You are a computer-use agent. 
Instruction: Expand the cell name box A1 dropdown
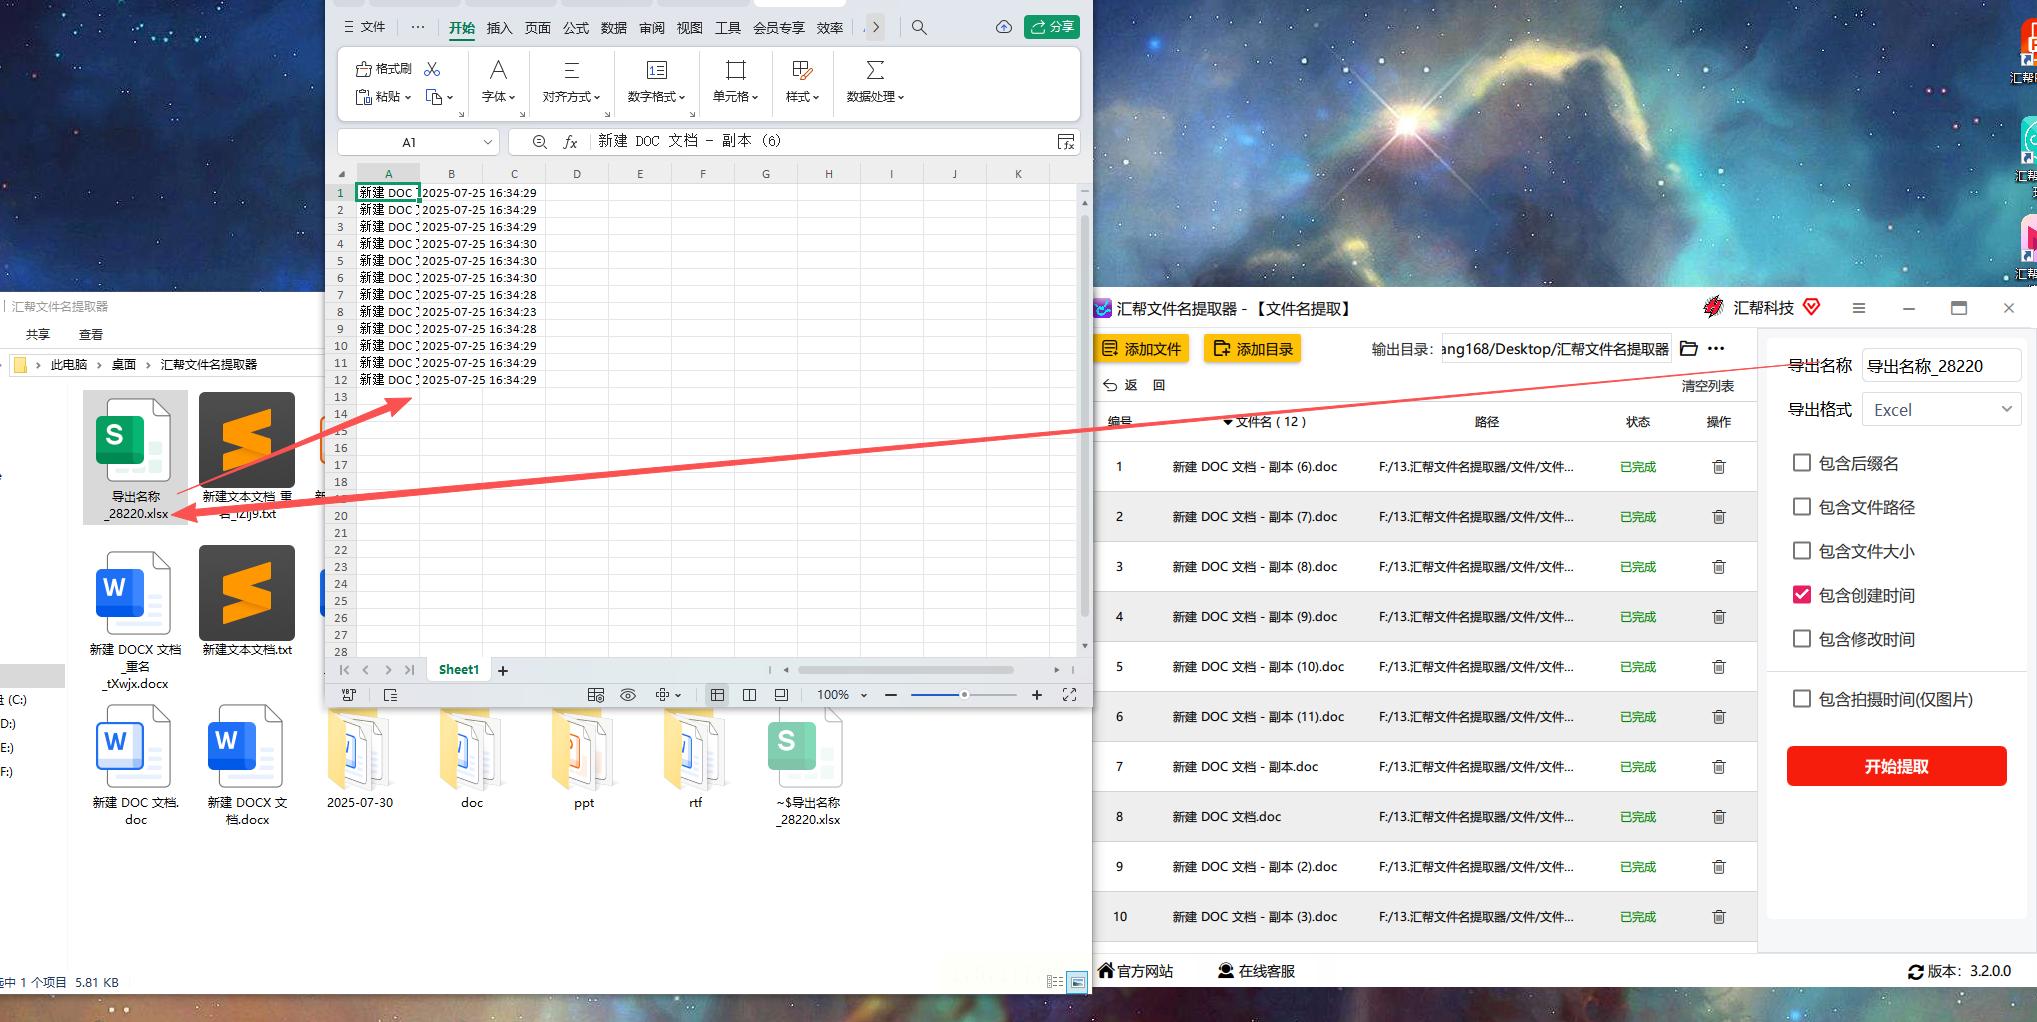click(487, 142)
